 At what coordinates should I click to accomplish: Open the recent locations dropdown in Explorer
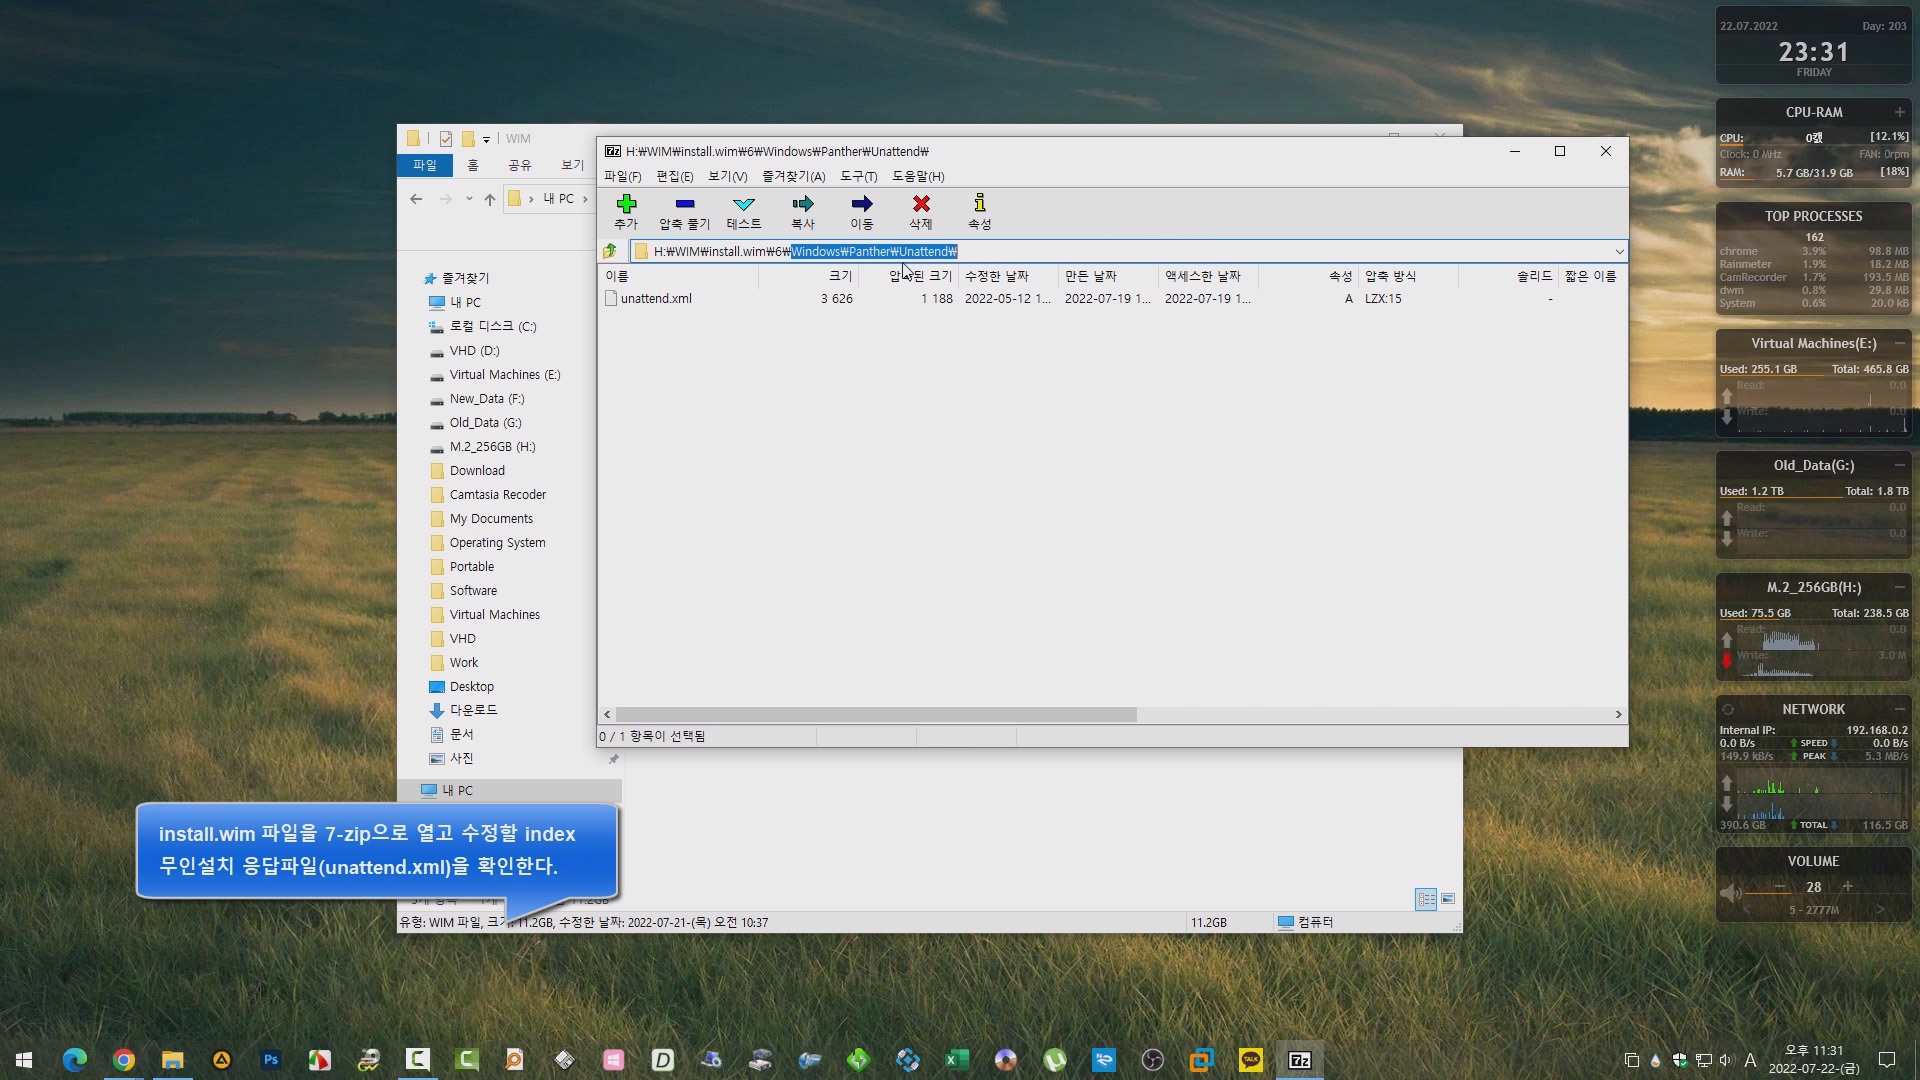(469, 199)
